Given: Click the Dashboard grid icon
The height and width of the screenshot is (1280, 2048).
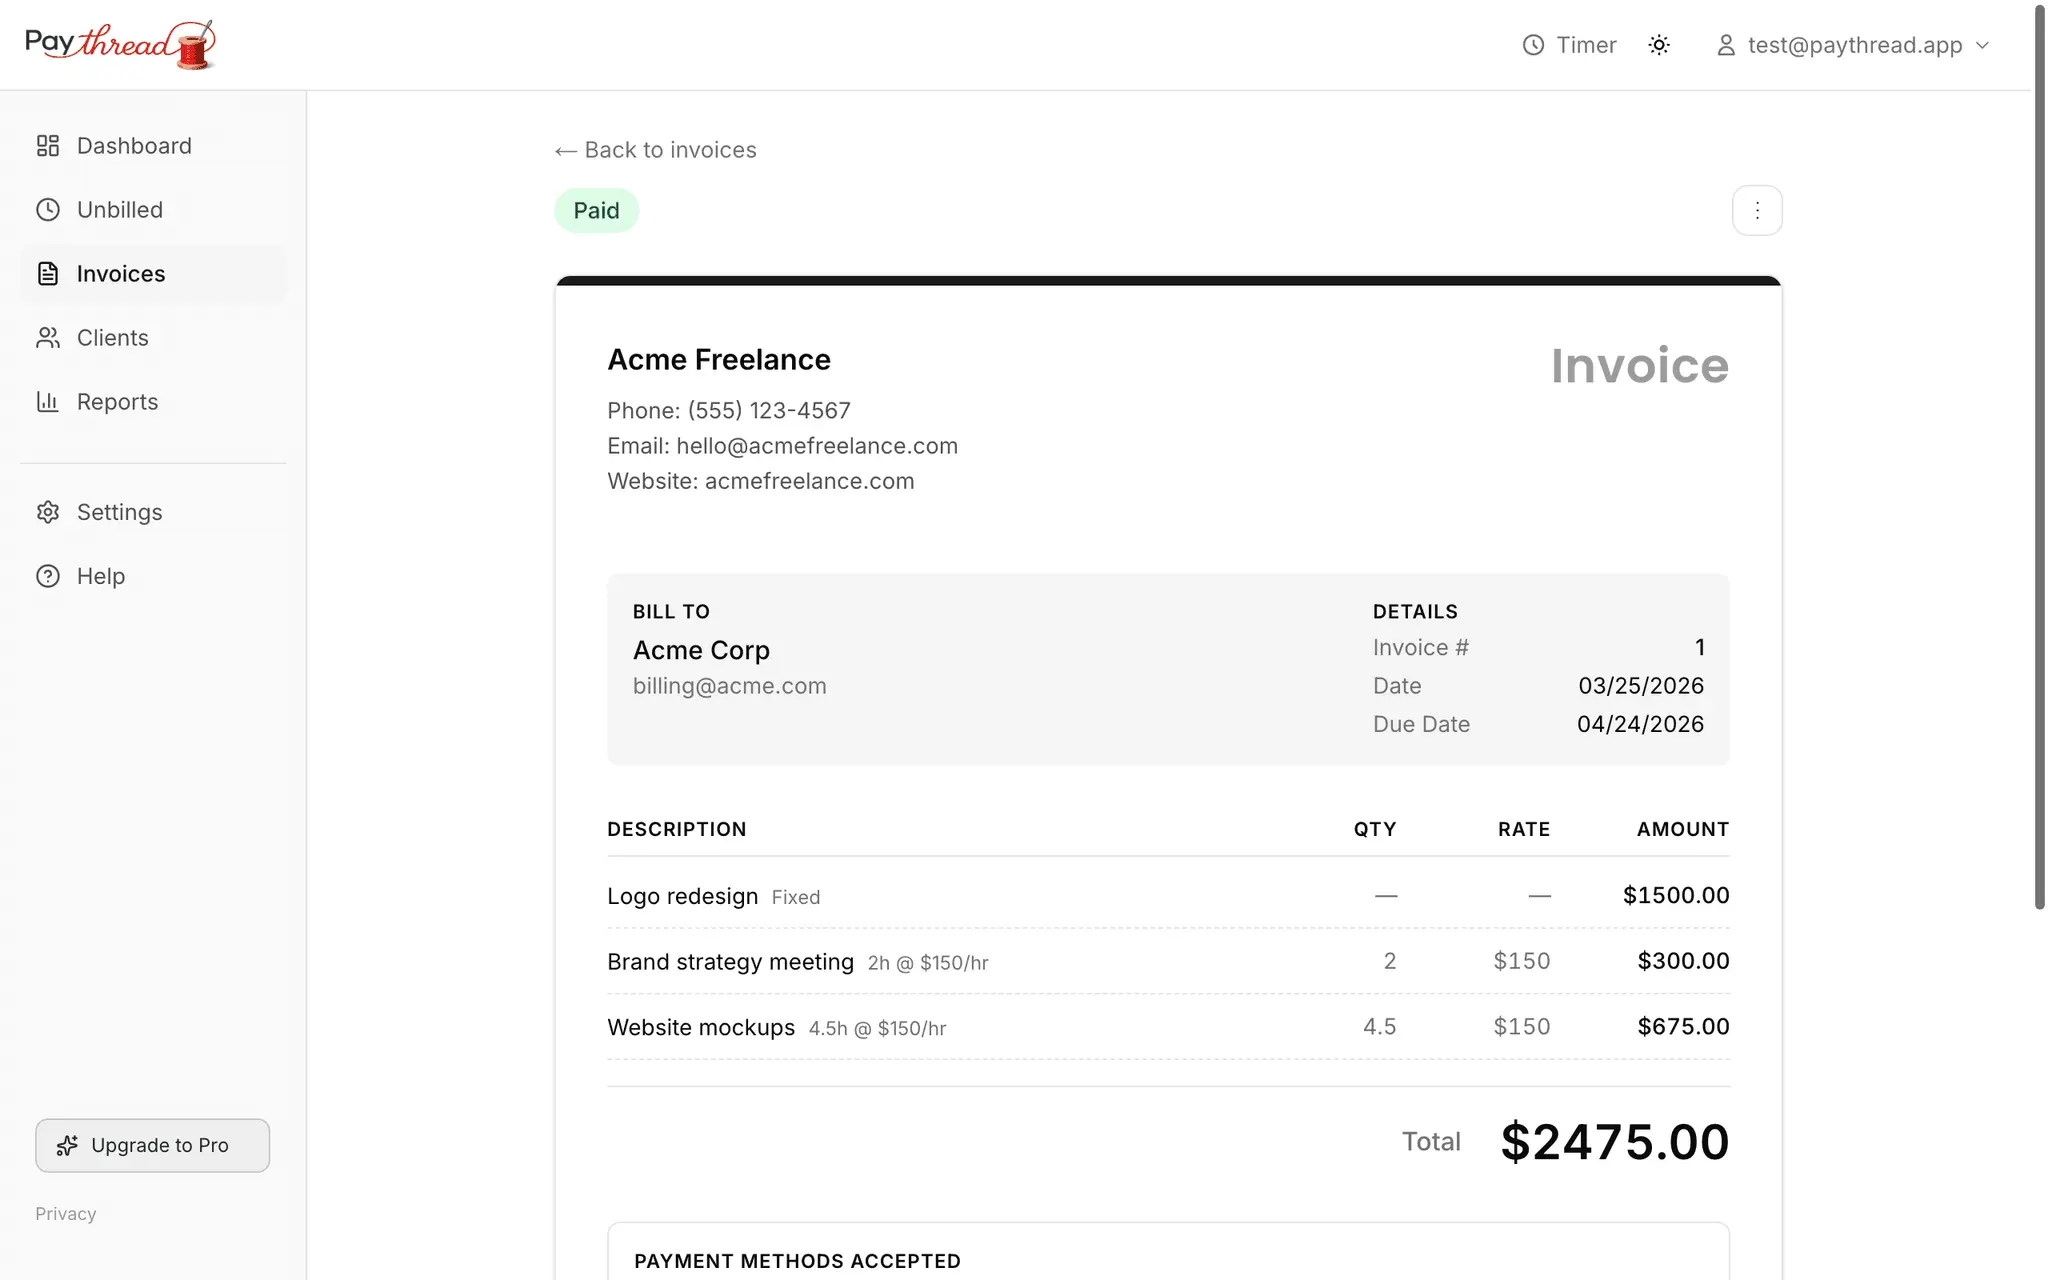Looking at the screenshot, I should tap(48, 146).
